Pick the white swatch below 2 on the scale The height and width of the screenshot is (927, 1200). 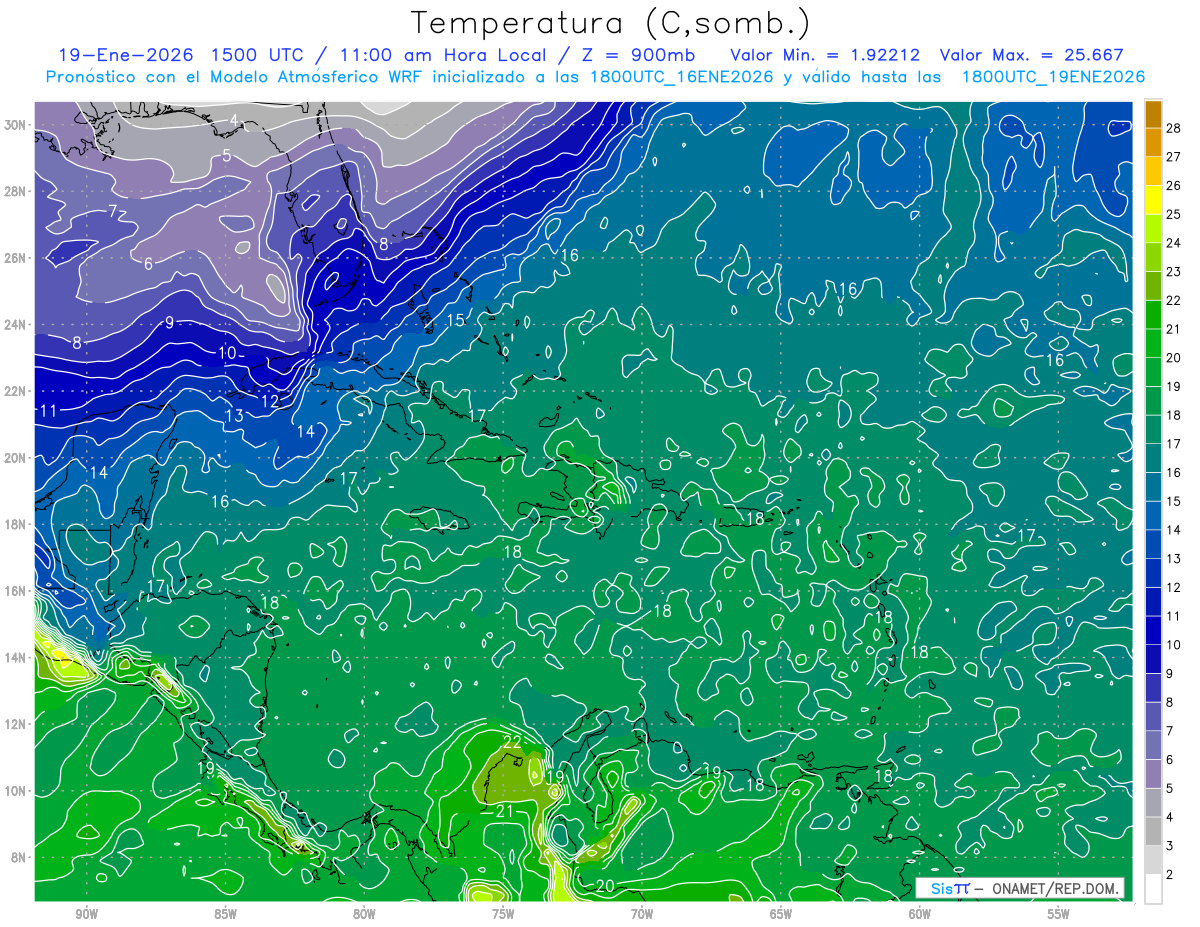(x=1153, y=889)
